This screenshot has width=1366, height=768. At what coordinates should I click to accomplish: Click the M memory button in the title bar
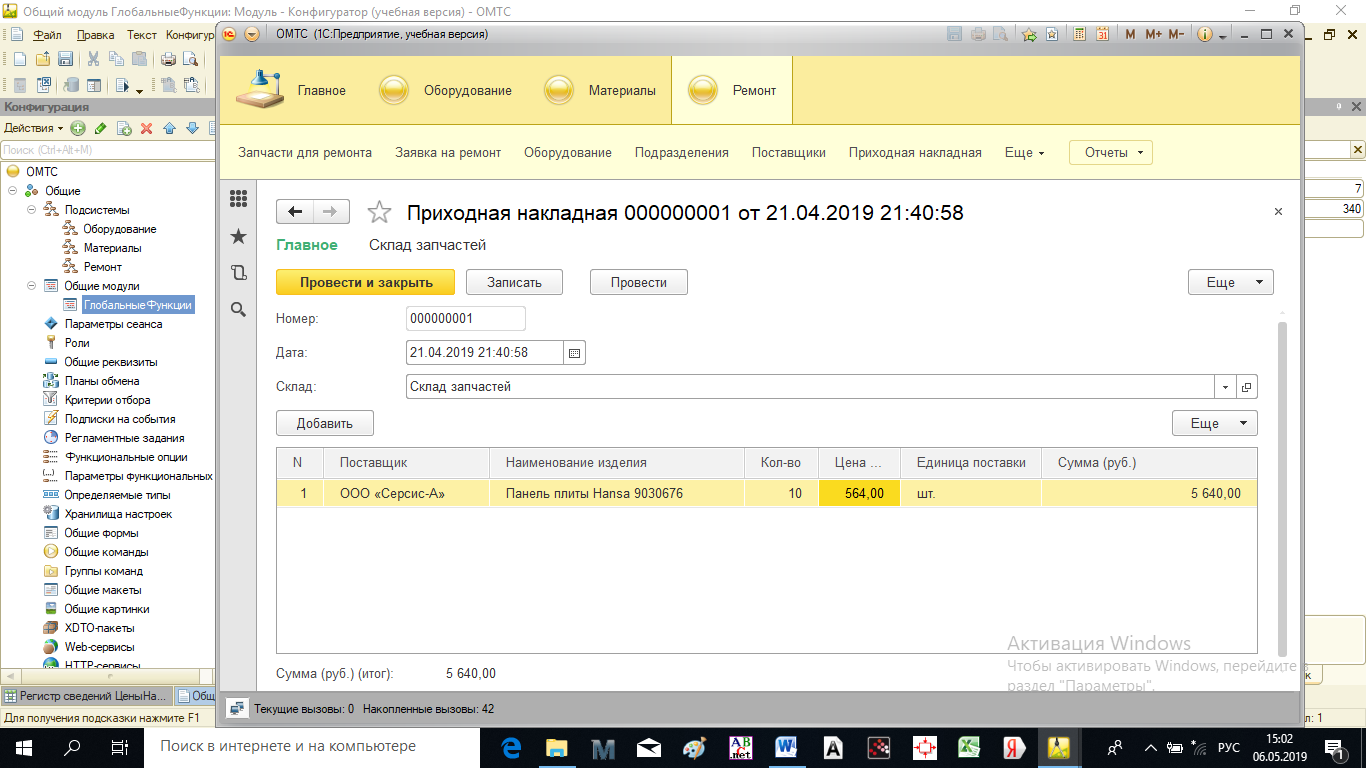[1130, 34]
